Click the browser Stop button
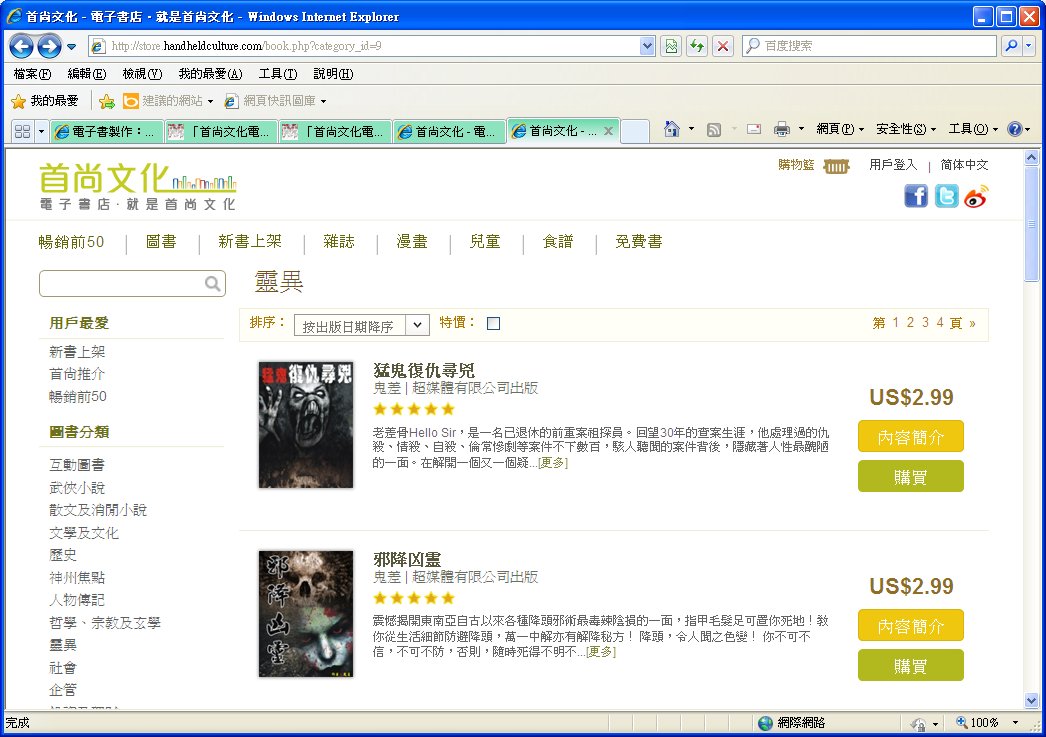Screen dimensions: 1046x737 (722, 46)
